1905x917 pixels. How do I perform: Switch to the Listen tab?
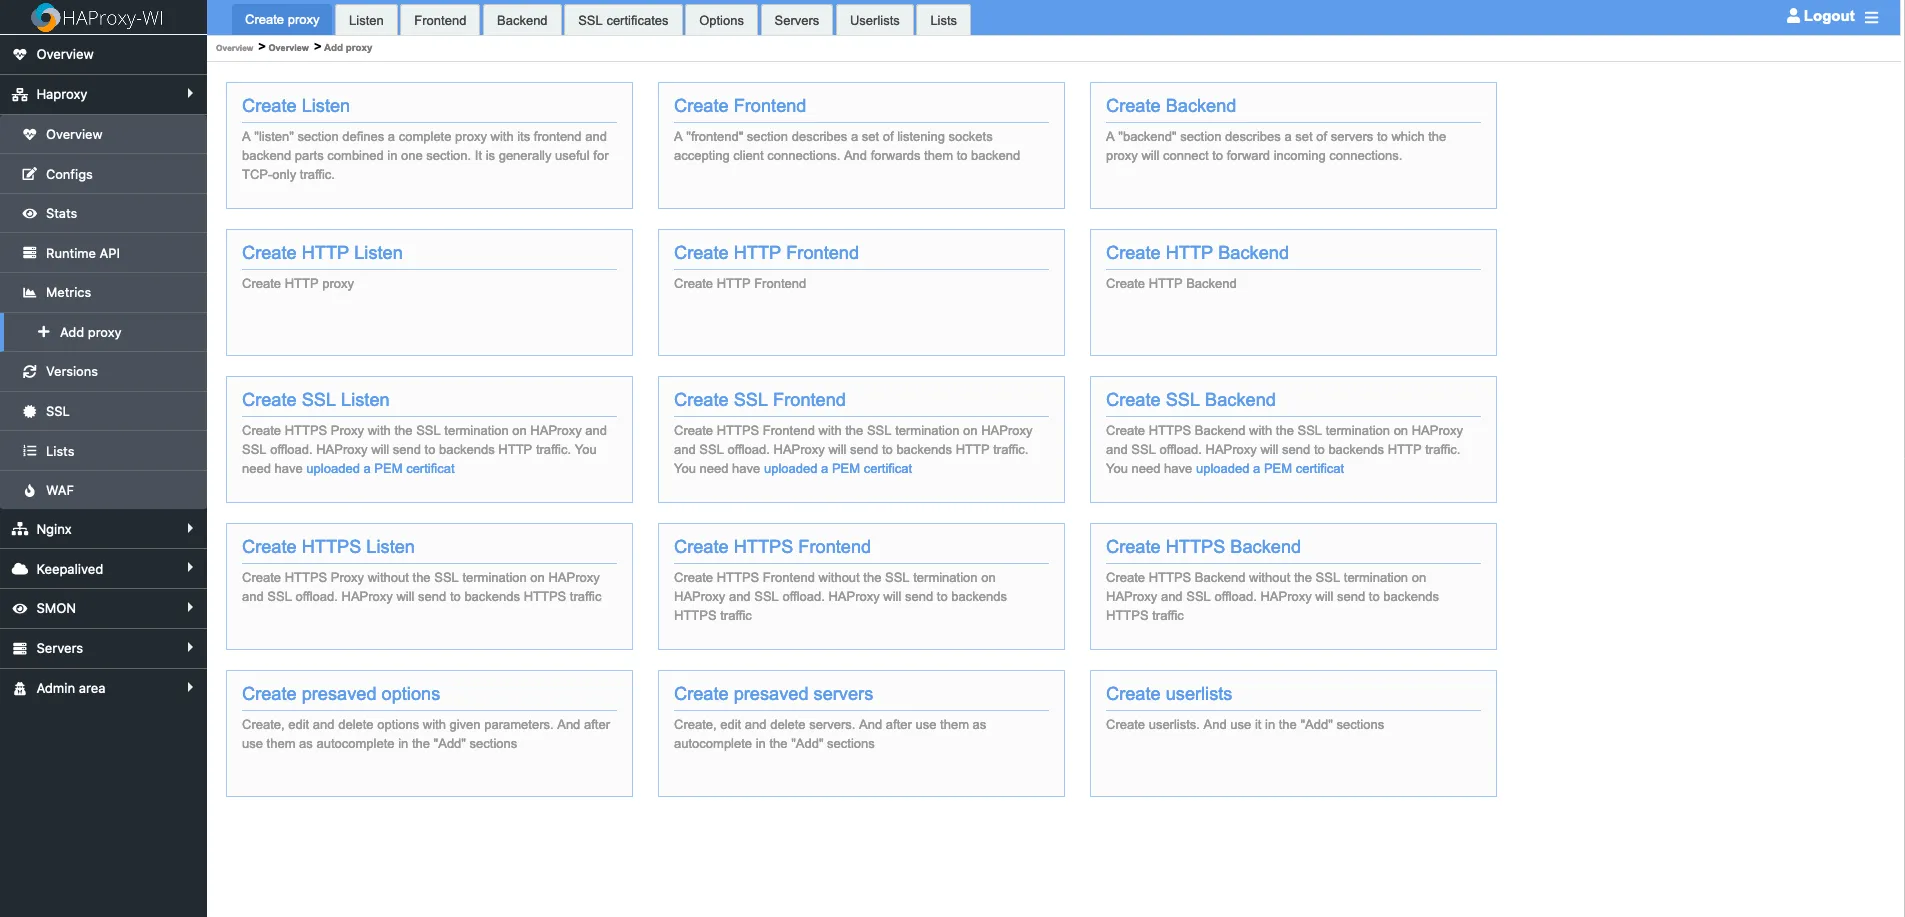point(366,20)
